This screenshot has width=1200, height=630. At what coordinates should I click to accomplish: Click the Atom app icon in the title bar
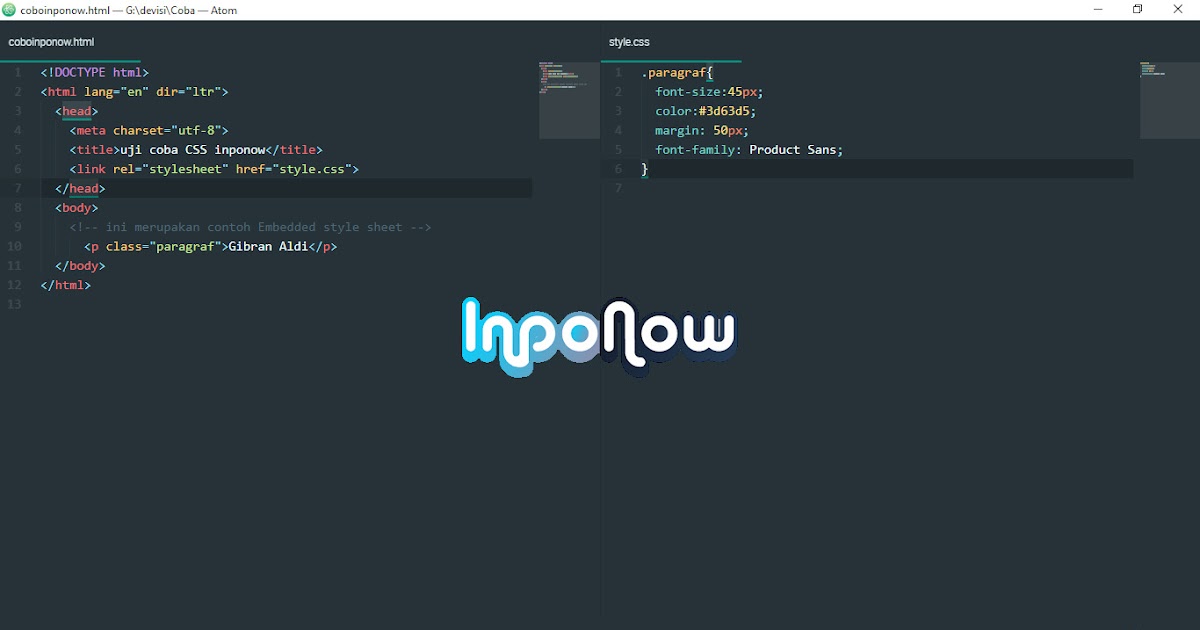click(x=9, y=10)
